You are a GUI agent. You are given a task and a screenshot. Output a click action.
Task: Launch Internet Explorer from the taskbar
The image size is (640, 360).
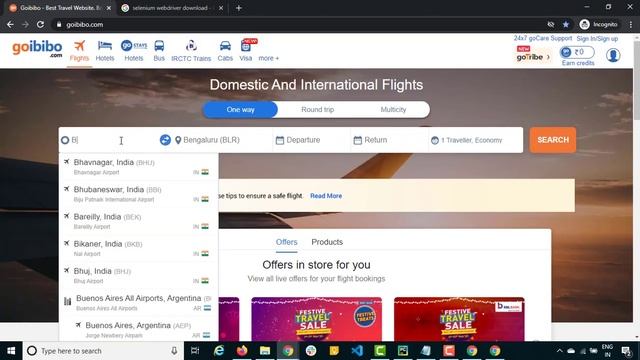pos(219,351)
